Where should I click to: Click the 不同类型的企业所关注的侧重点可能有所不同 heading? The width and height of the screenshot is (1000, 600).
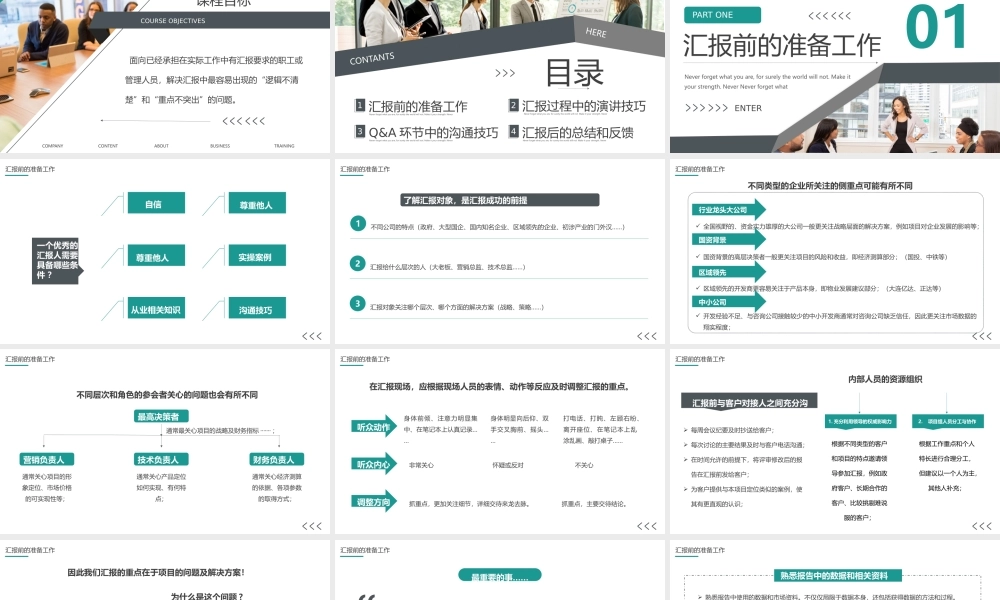[830, 186]
